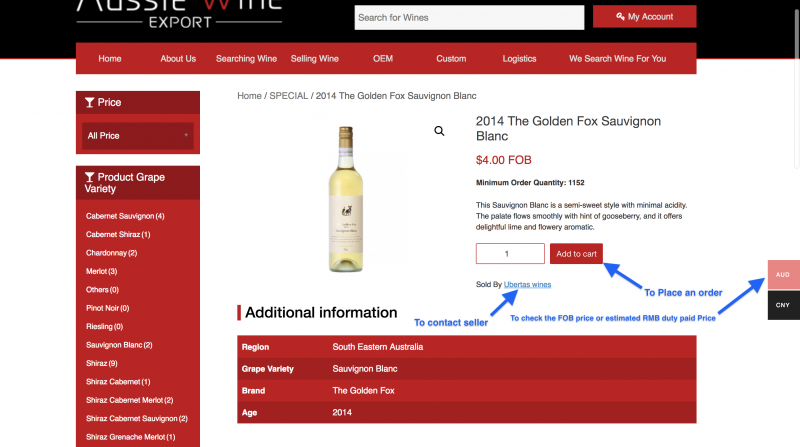The image size is (800, 447).
Task: Open We Search Wine For You menu
Action: click(617, 59)
